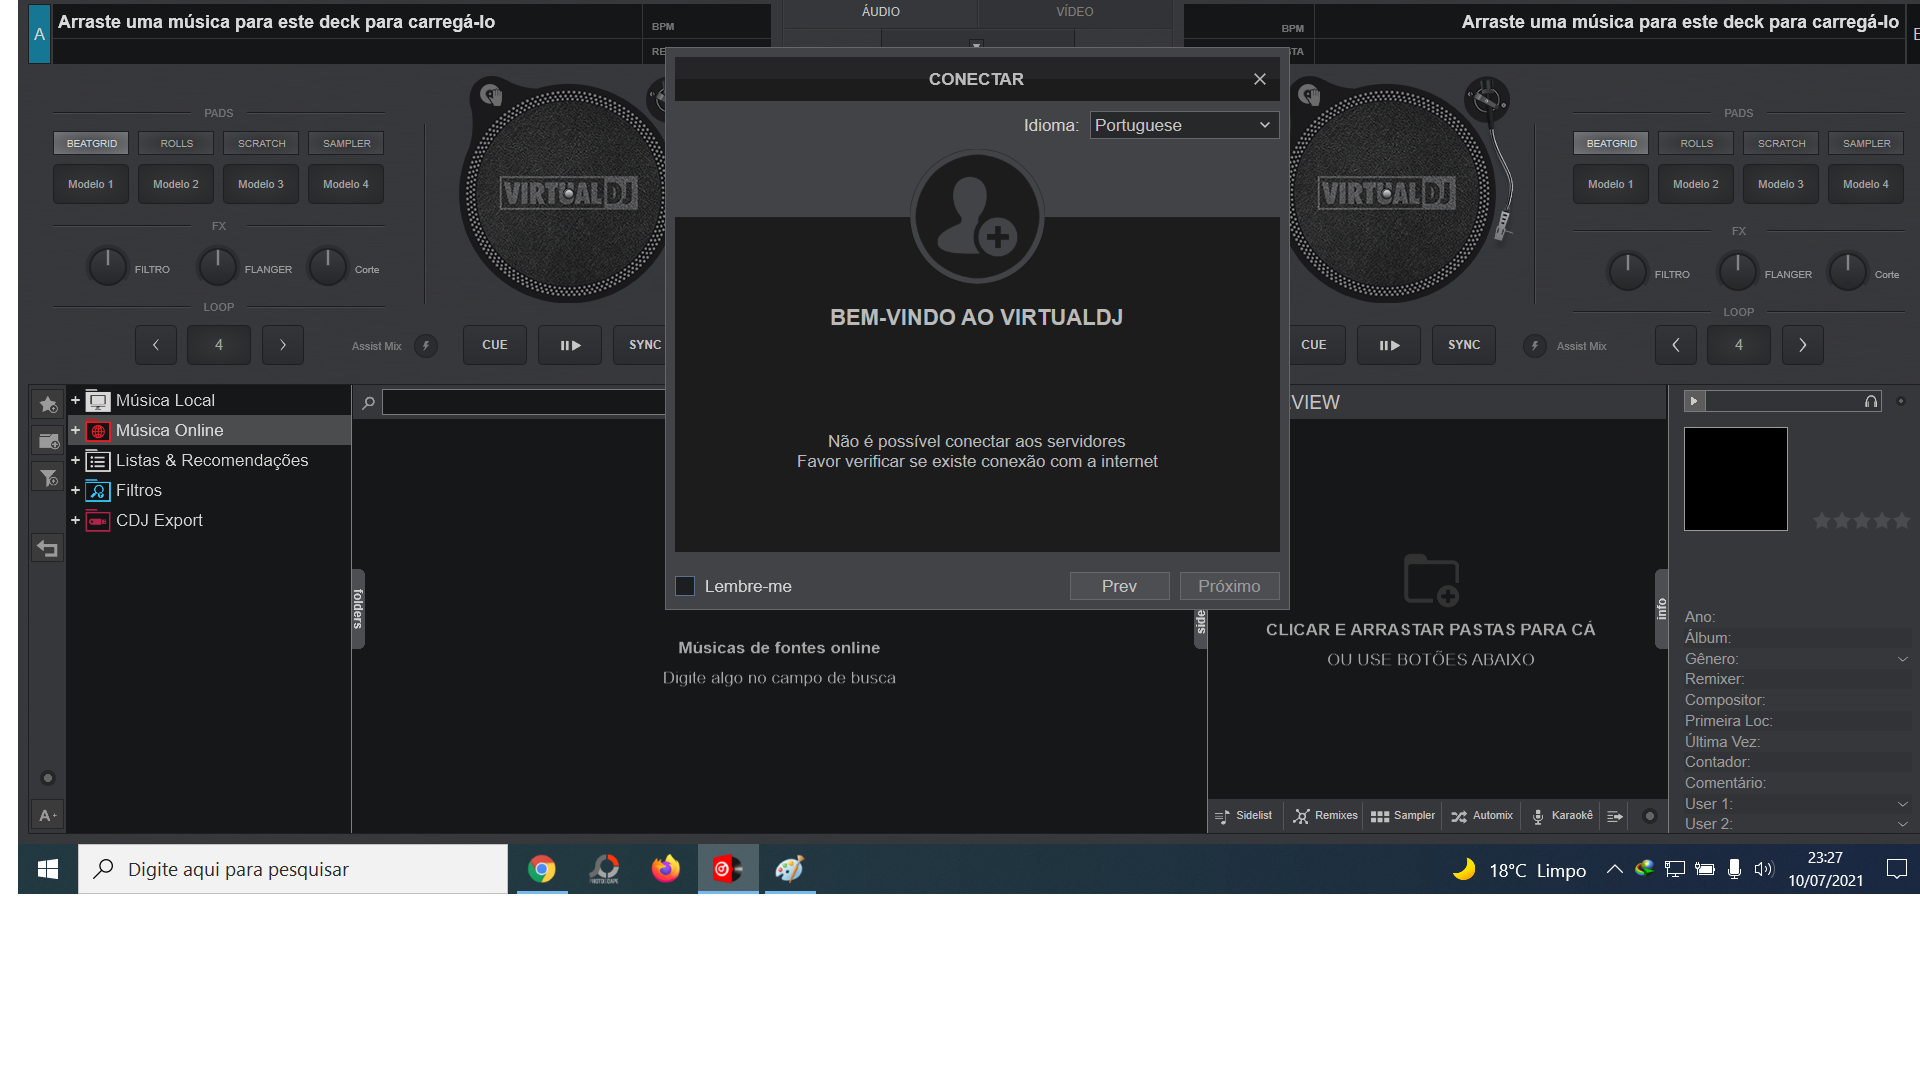Toggle play/pause on right deck
This screenshot has width=1920, height=1080.
point(1389,345)
